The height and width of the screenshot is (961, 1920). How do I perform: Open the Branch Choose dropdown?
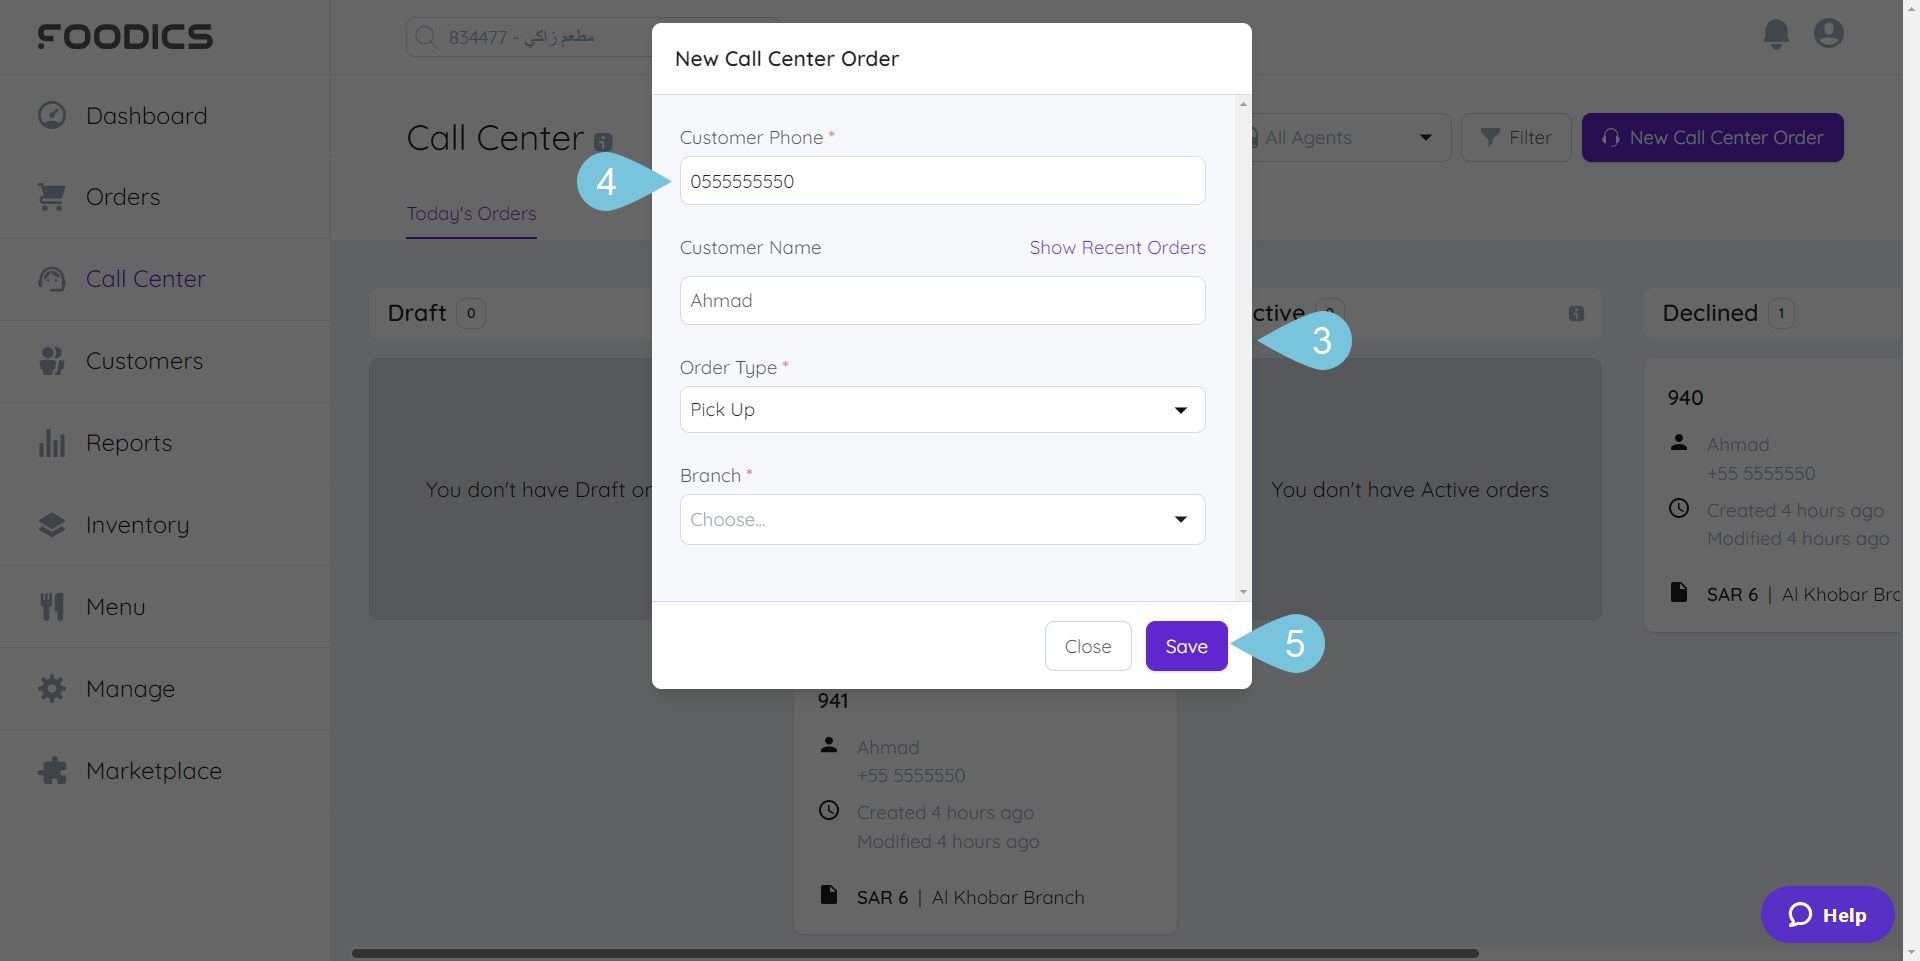[x=942, y=520]
